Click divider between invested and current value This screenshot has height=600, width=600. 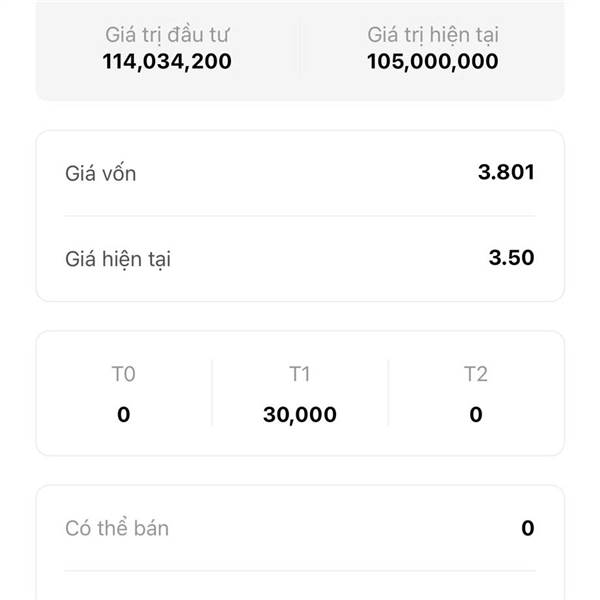pyautogui.click(x=300, y=48)
